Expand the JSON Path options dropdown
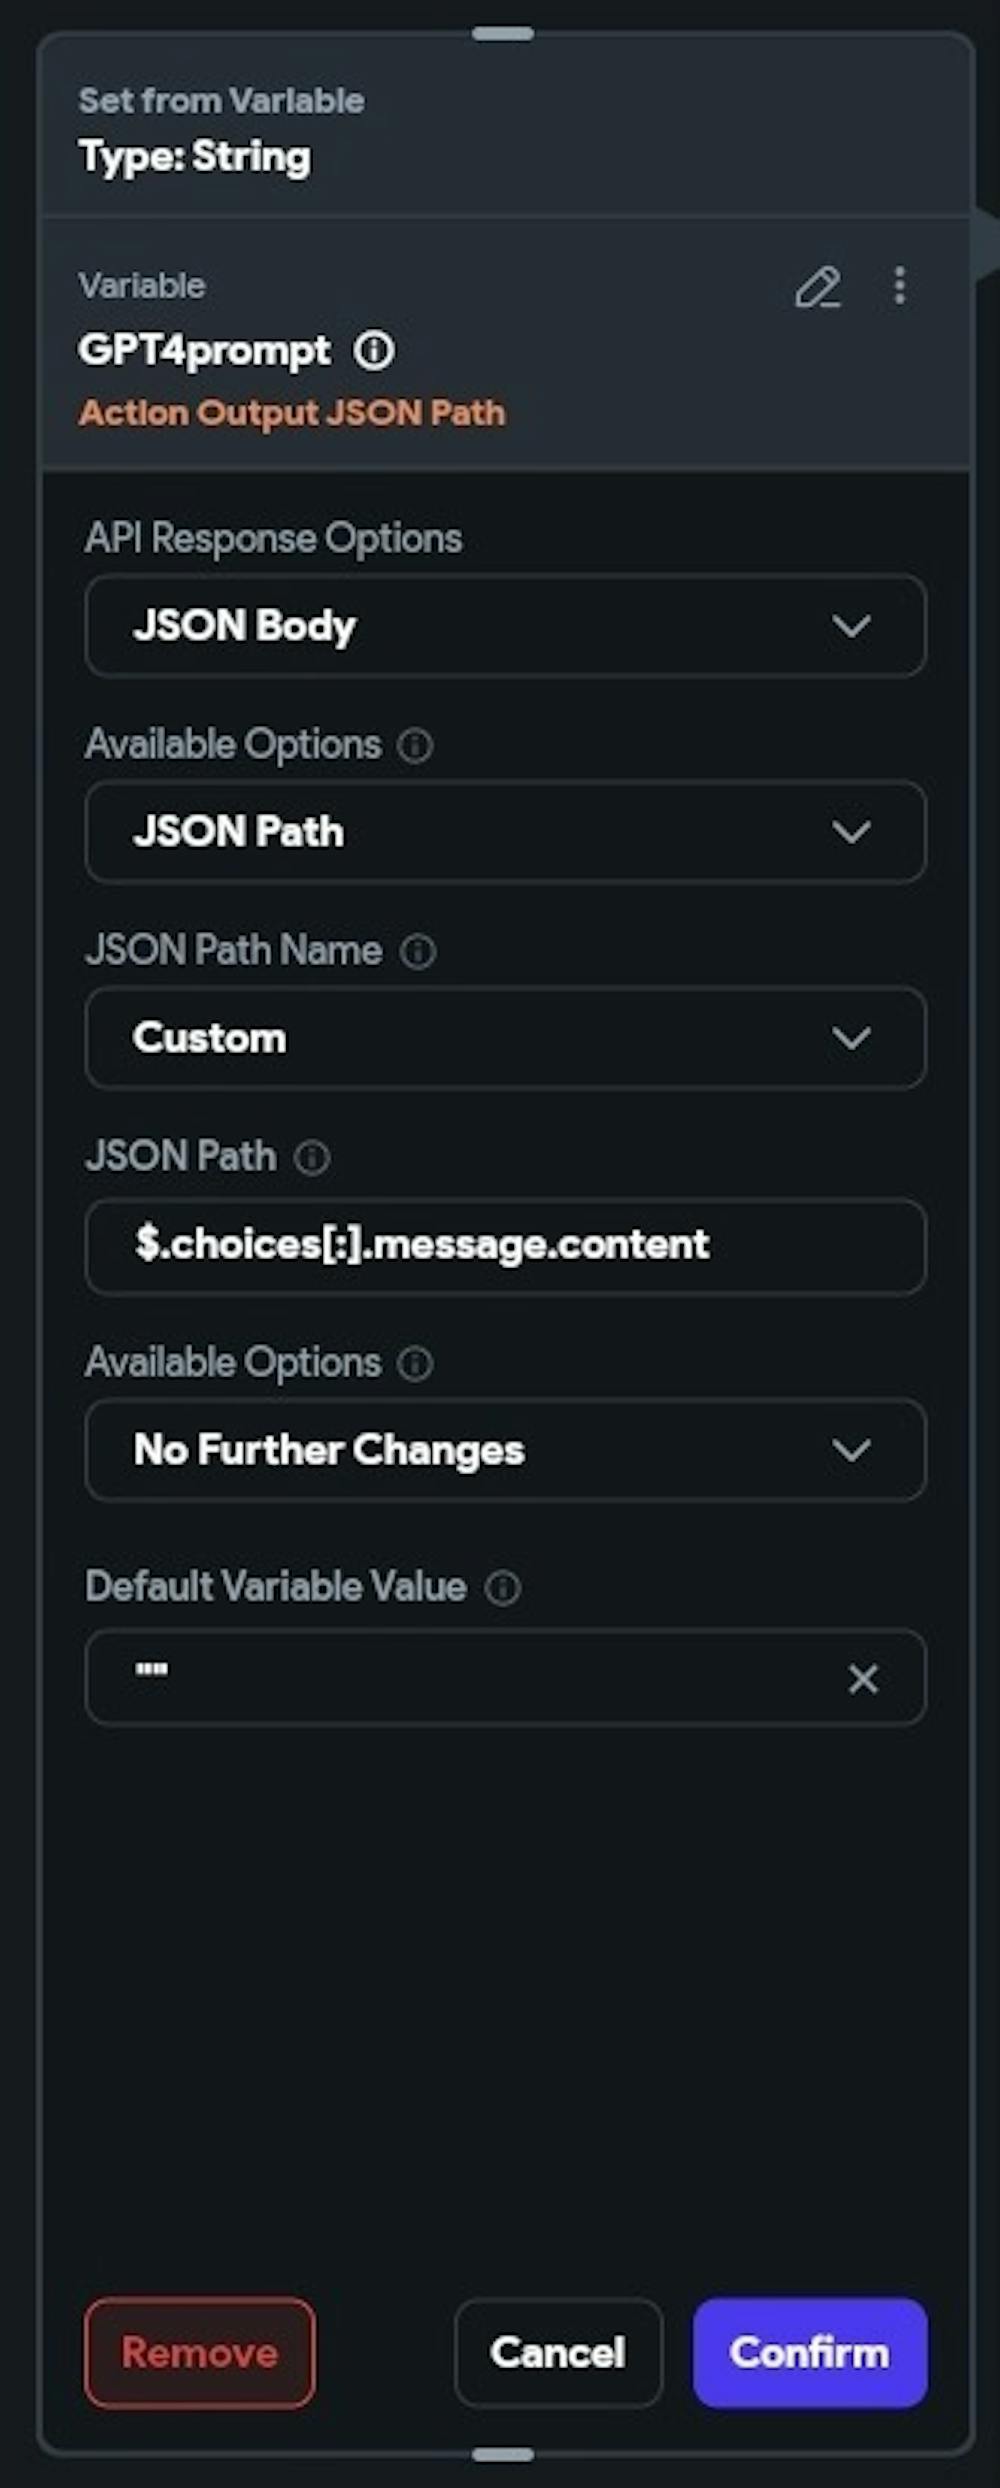The width and height of the screenshot is (1000, 2488). pyautogui.click(x=505, y=832)
